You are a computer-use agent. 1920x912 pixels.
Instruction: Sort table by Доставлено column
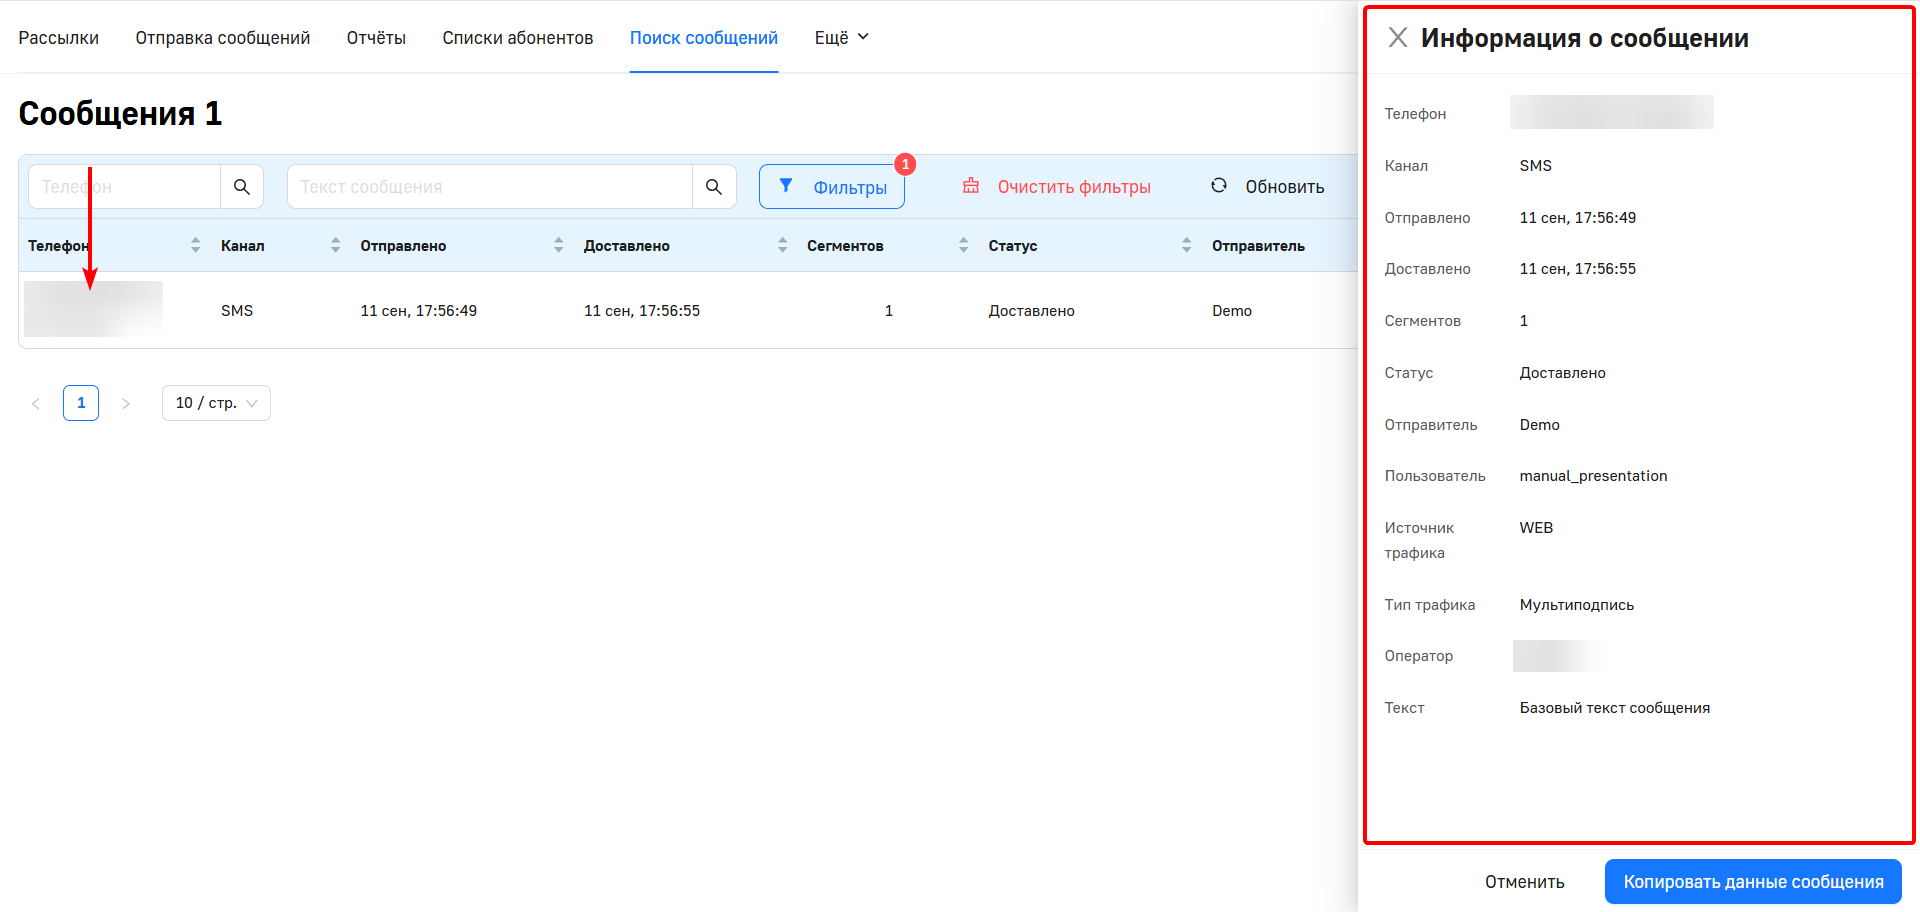click(x=782, y=245)
